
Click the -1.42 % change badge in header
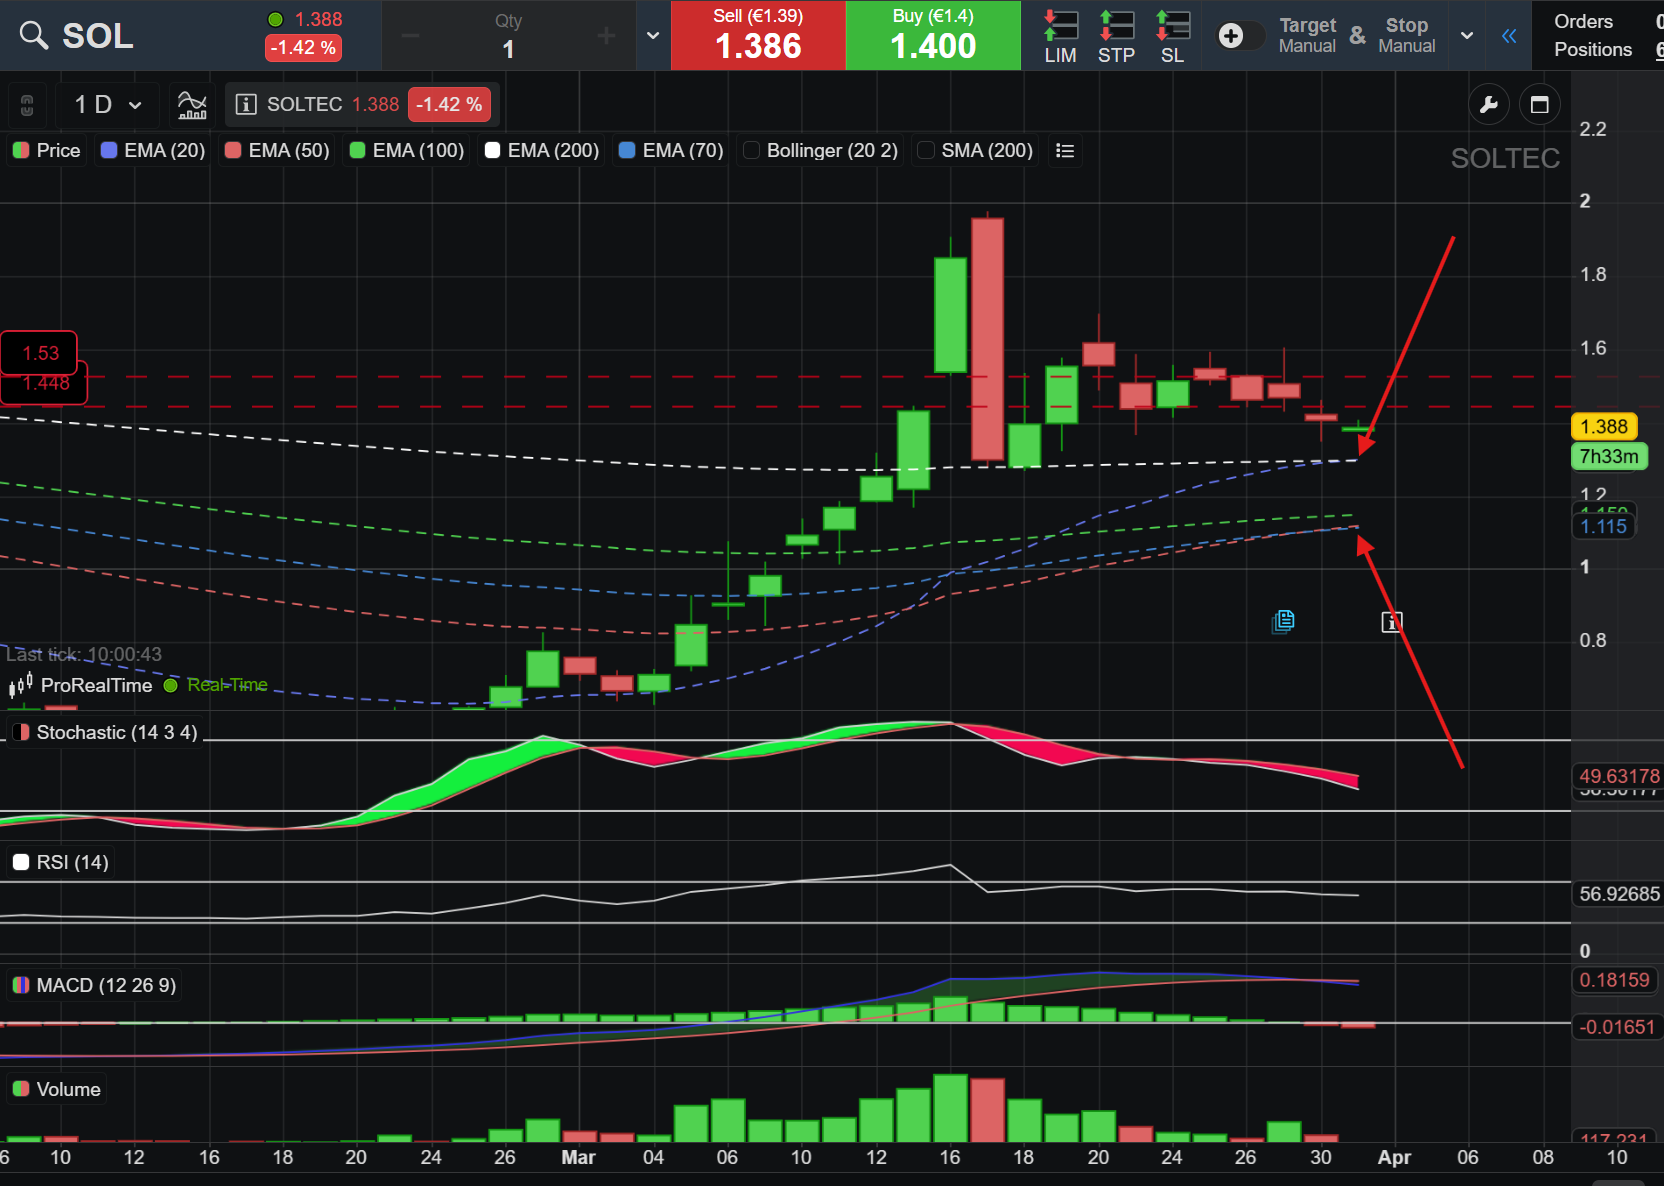303,47
